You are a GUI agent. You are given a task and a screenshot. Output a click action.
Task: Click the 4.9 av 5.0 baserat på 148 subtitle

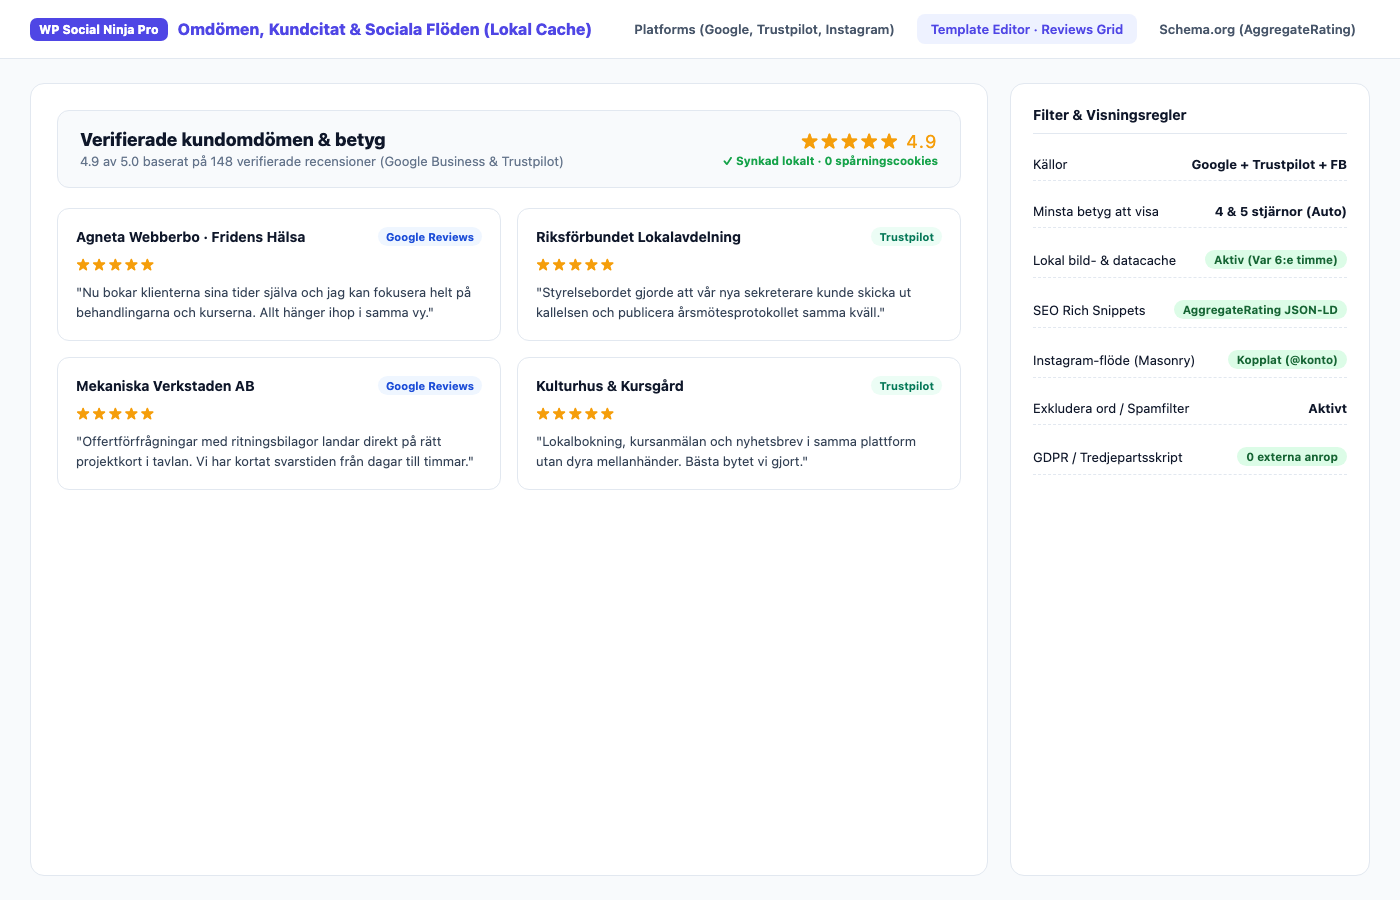click(x=322, y=162)
